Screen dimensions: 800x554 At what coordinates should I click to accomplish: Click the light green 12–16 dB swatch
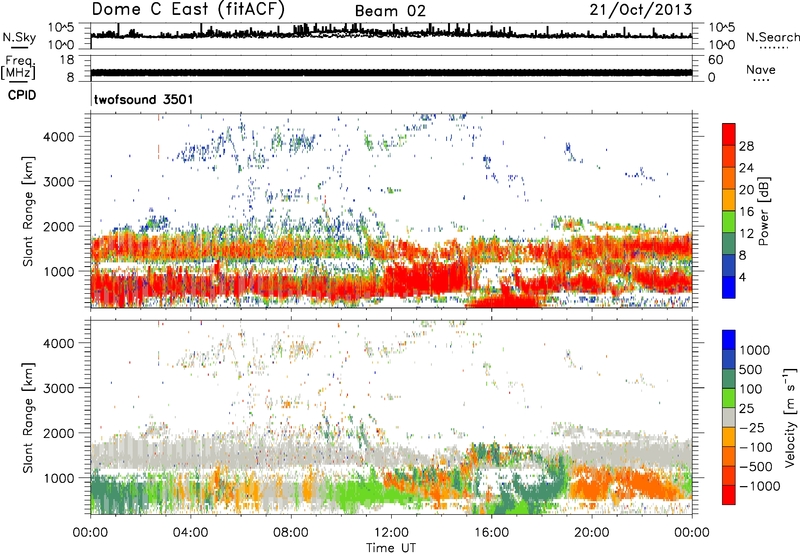coord(729,222)
